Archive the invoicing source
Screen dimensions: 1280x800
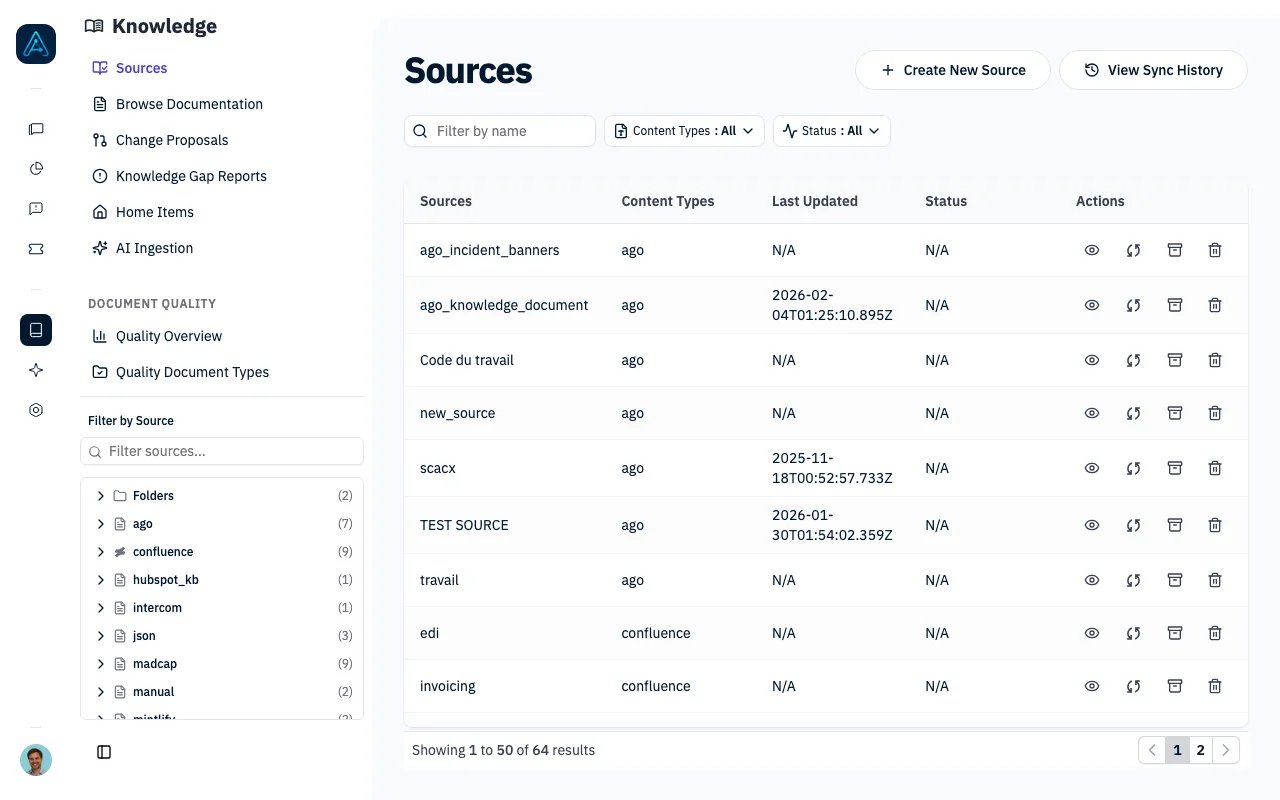(x=1175, y=686)
